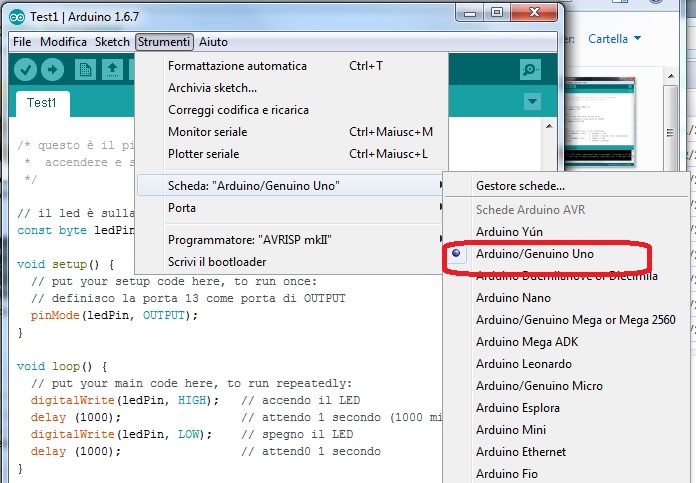The image size is (696, 483).
Task: Click the 'pinMode(ledPin, OUTPUT);' code line
Action: [x=114, y=315]
